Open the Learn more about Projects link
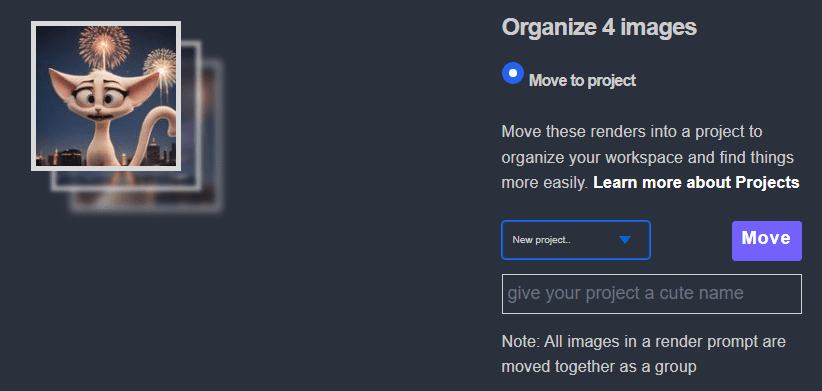Viewport: 822px width, 391px height. coord(696,182)
